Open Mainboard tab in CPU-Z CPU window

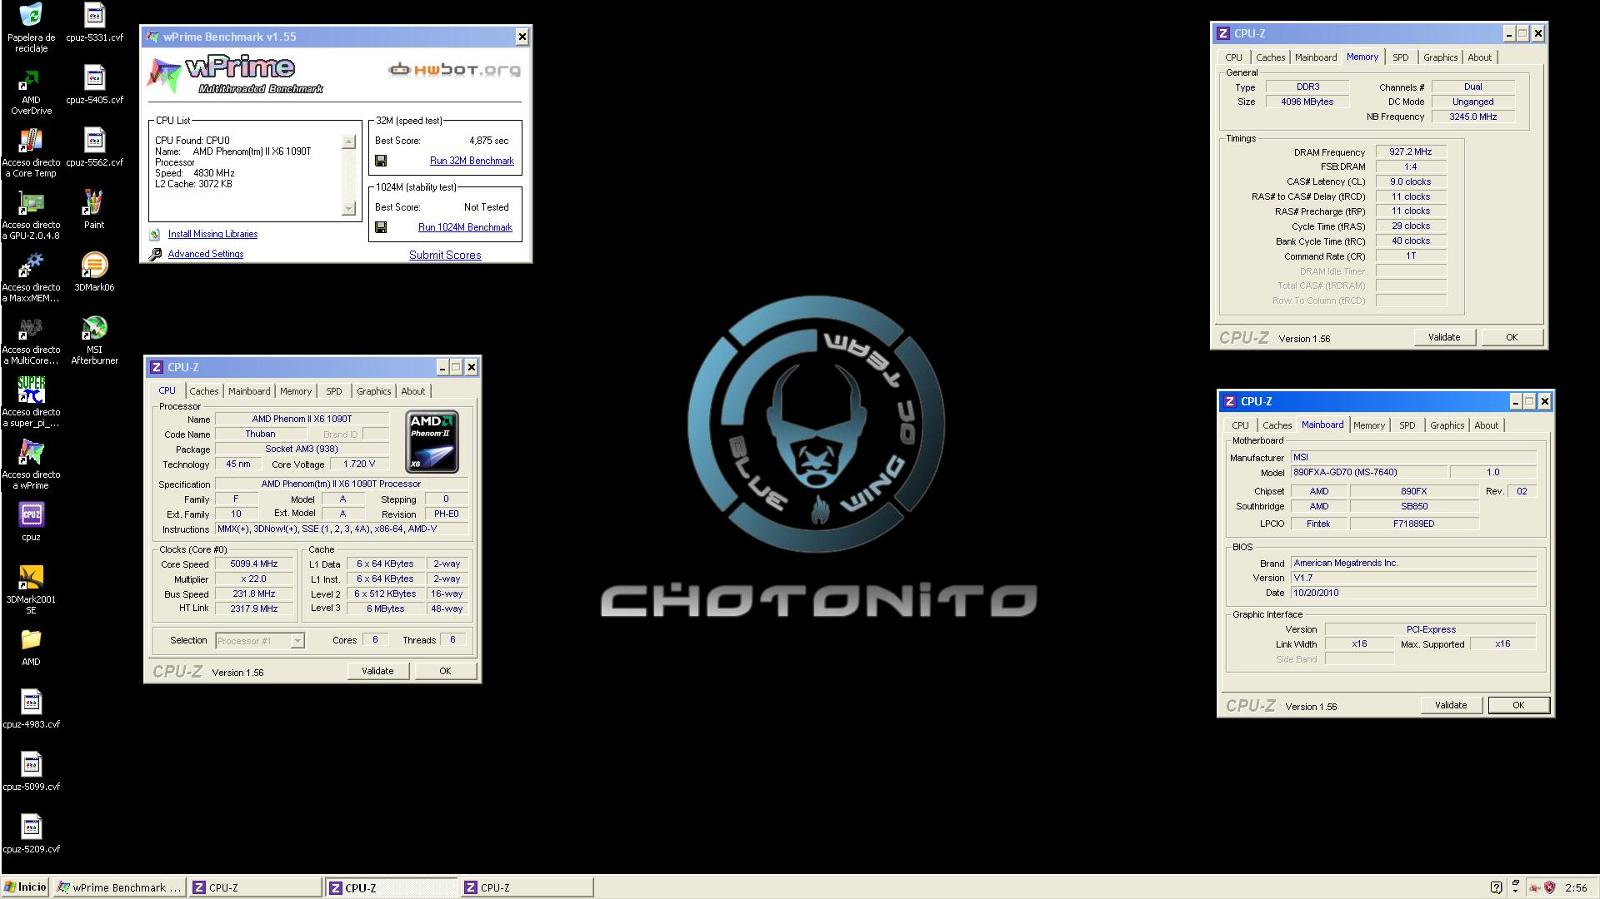(x=249, y=392)
